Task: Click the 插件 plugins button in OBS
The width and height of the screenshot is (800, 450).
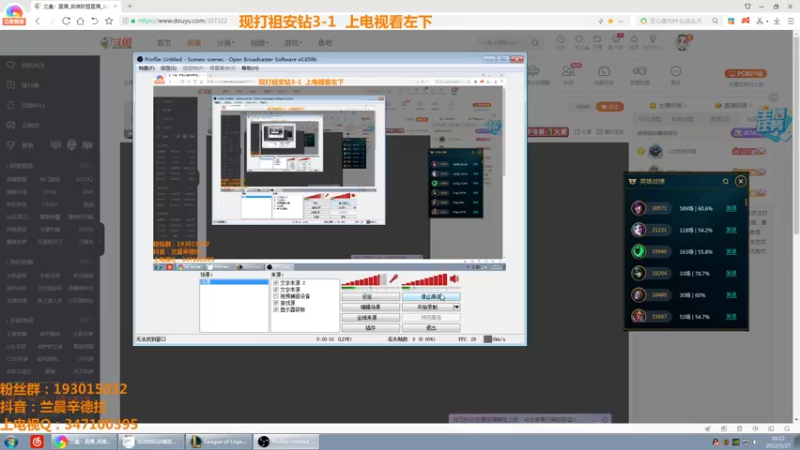Action: coord(370,328)
